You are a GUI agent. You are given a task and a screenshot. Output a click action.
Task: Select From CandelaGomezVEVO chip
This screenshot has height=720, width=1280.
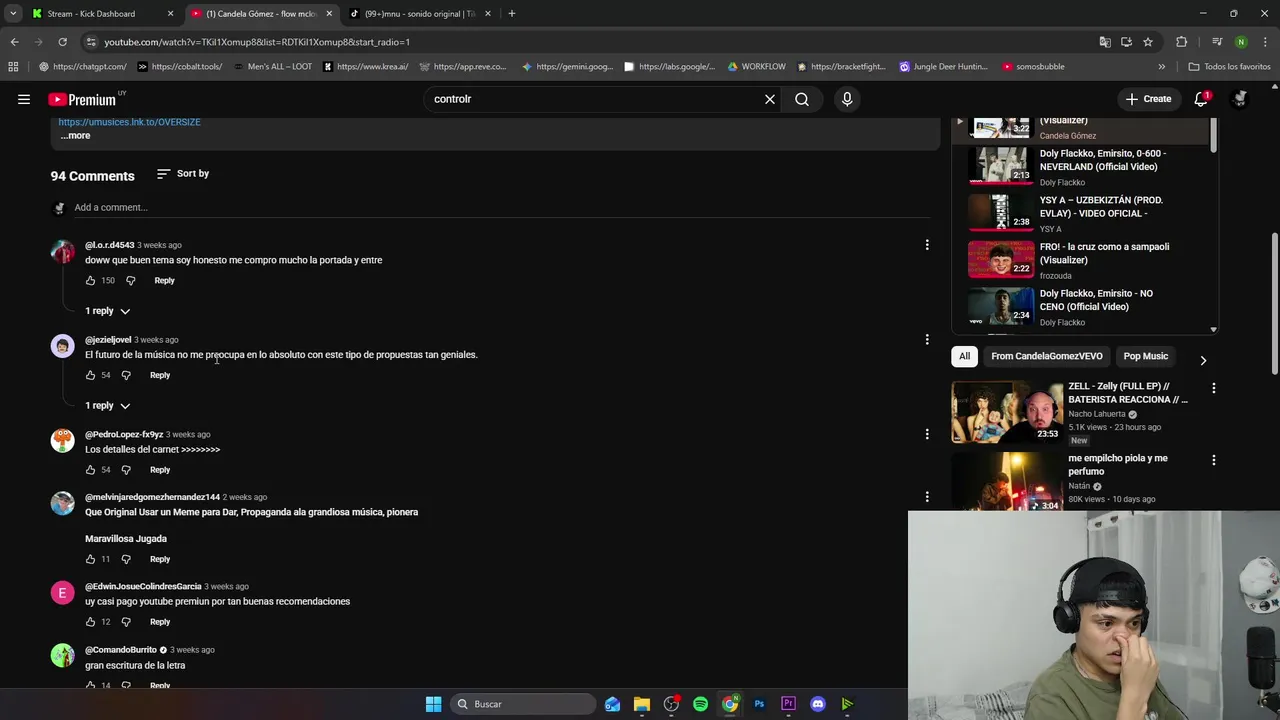tap(1047, 356)
